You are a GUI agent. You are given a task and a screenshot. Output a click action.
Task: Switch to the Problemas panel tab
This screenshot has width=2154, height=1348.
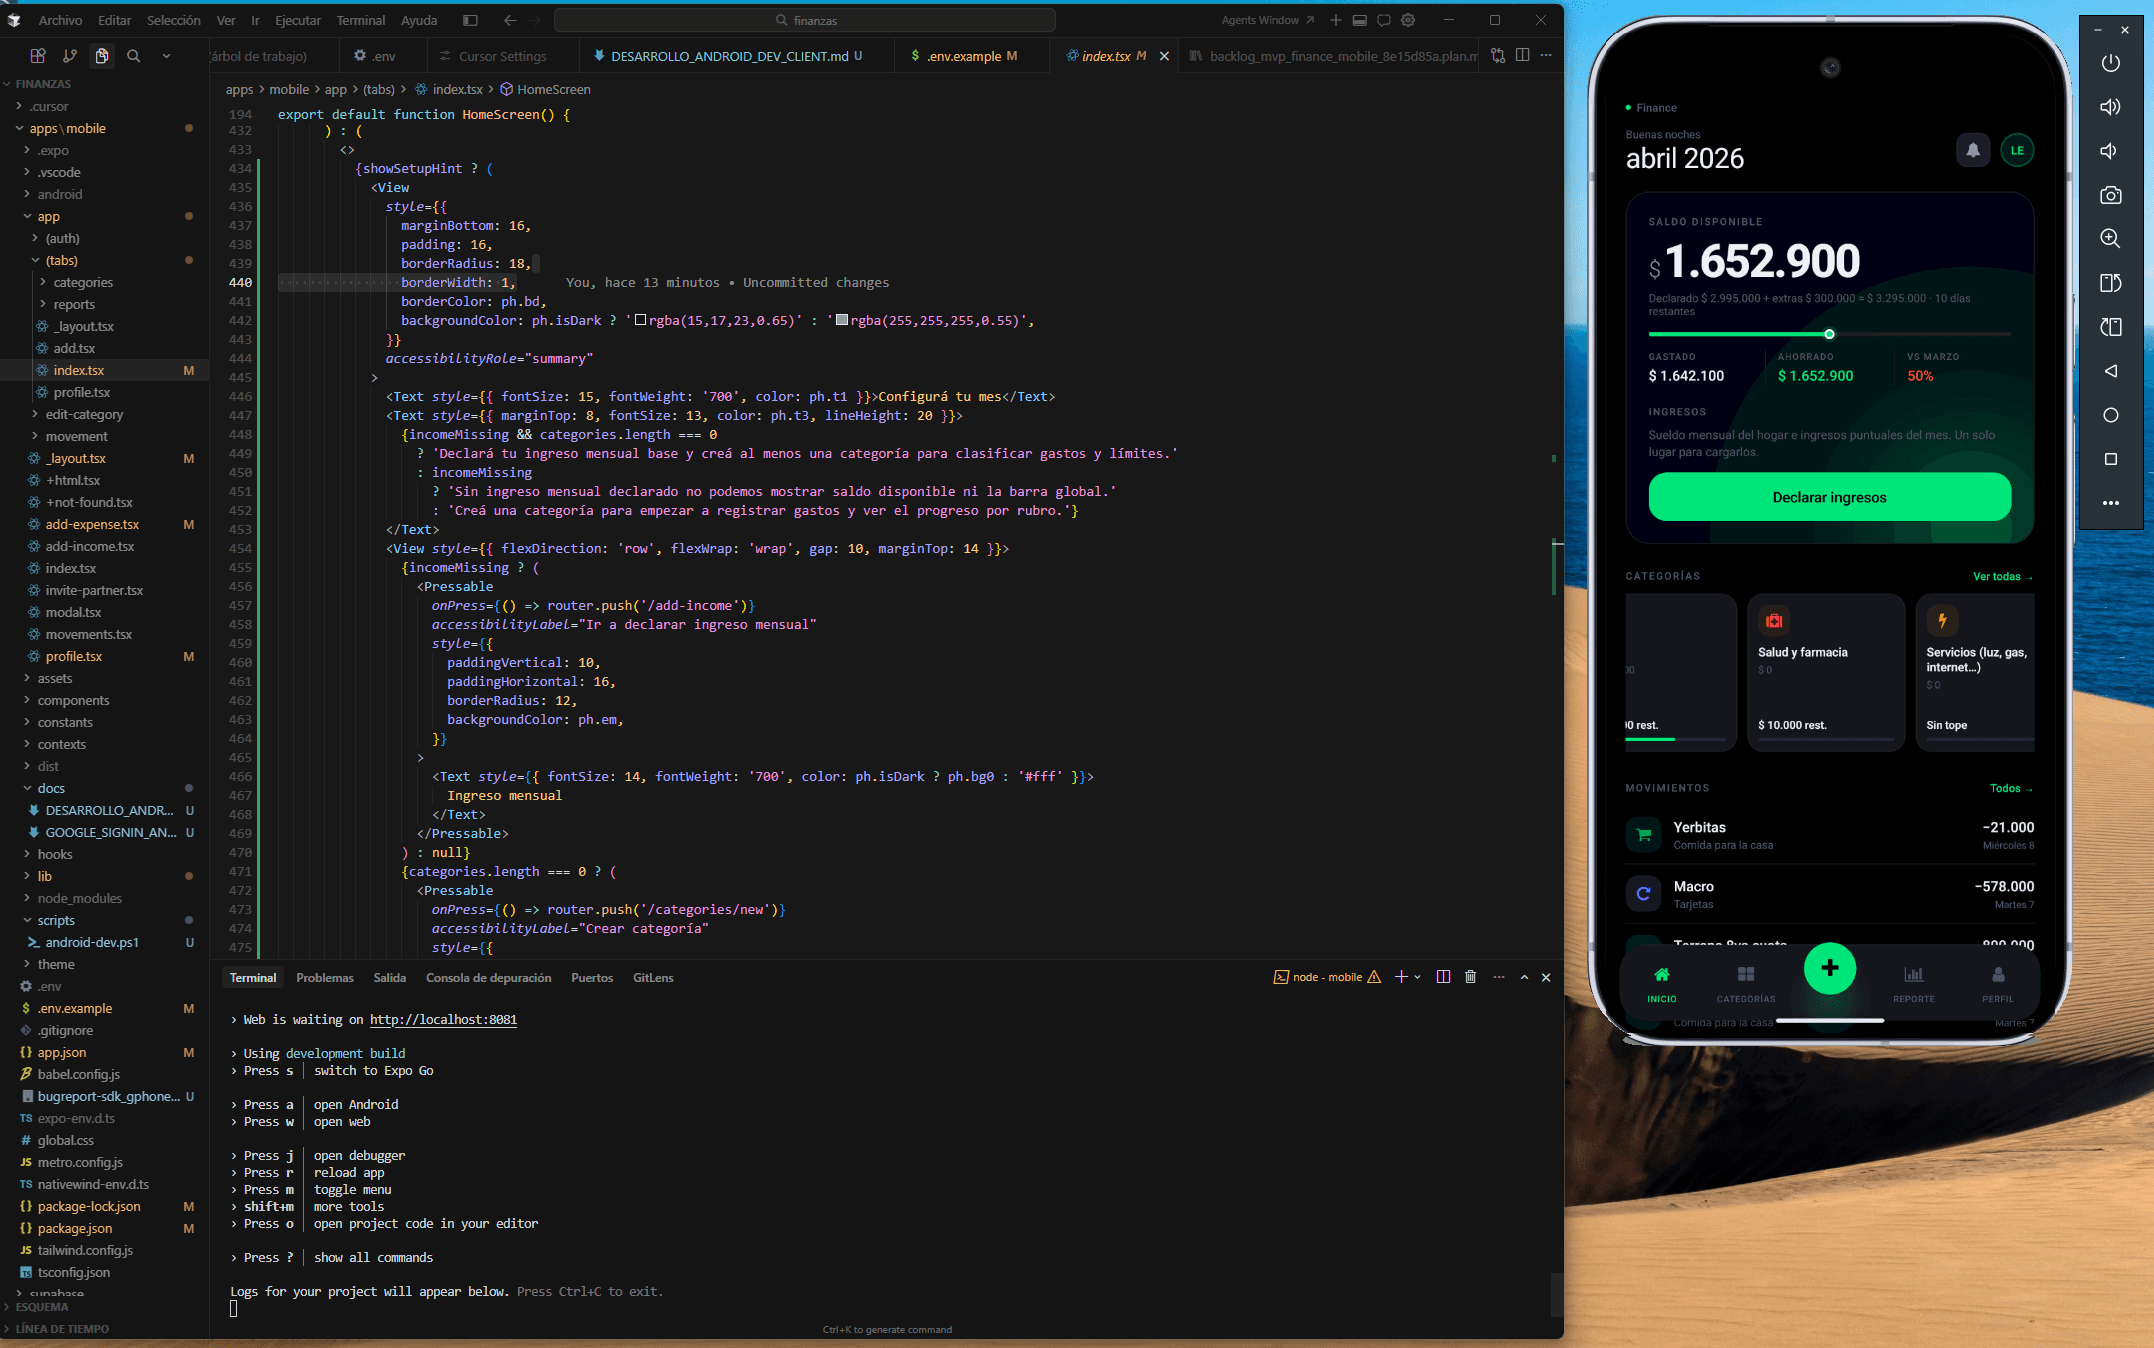tap(324, 977)
